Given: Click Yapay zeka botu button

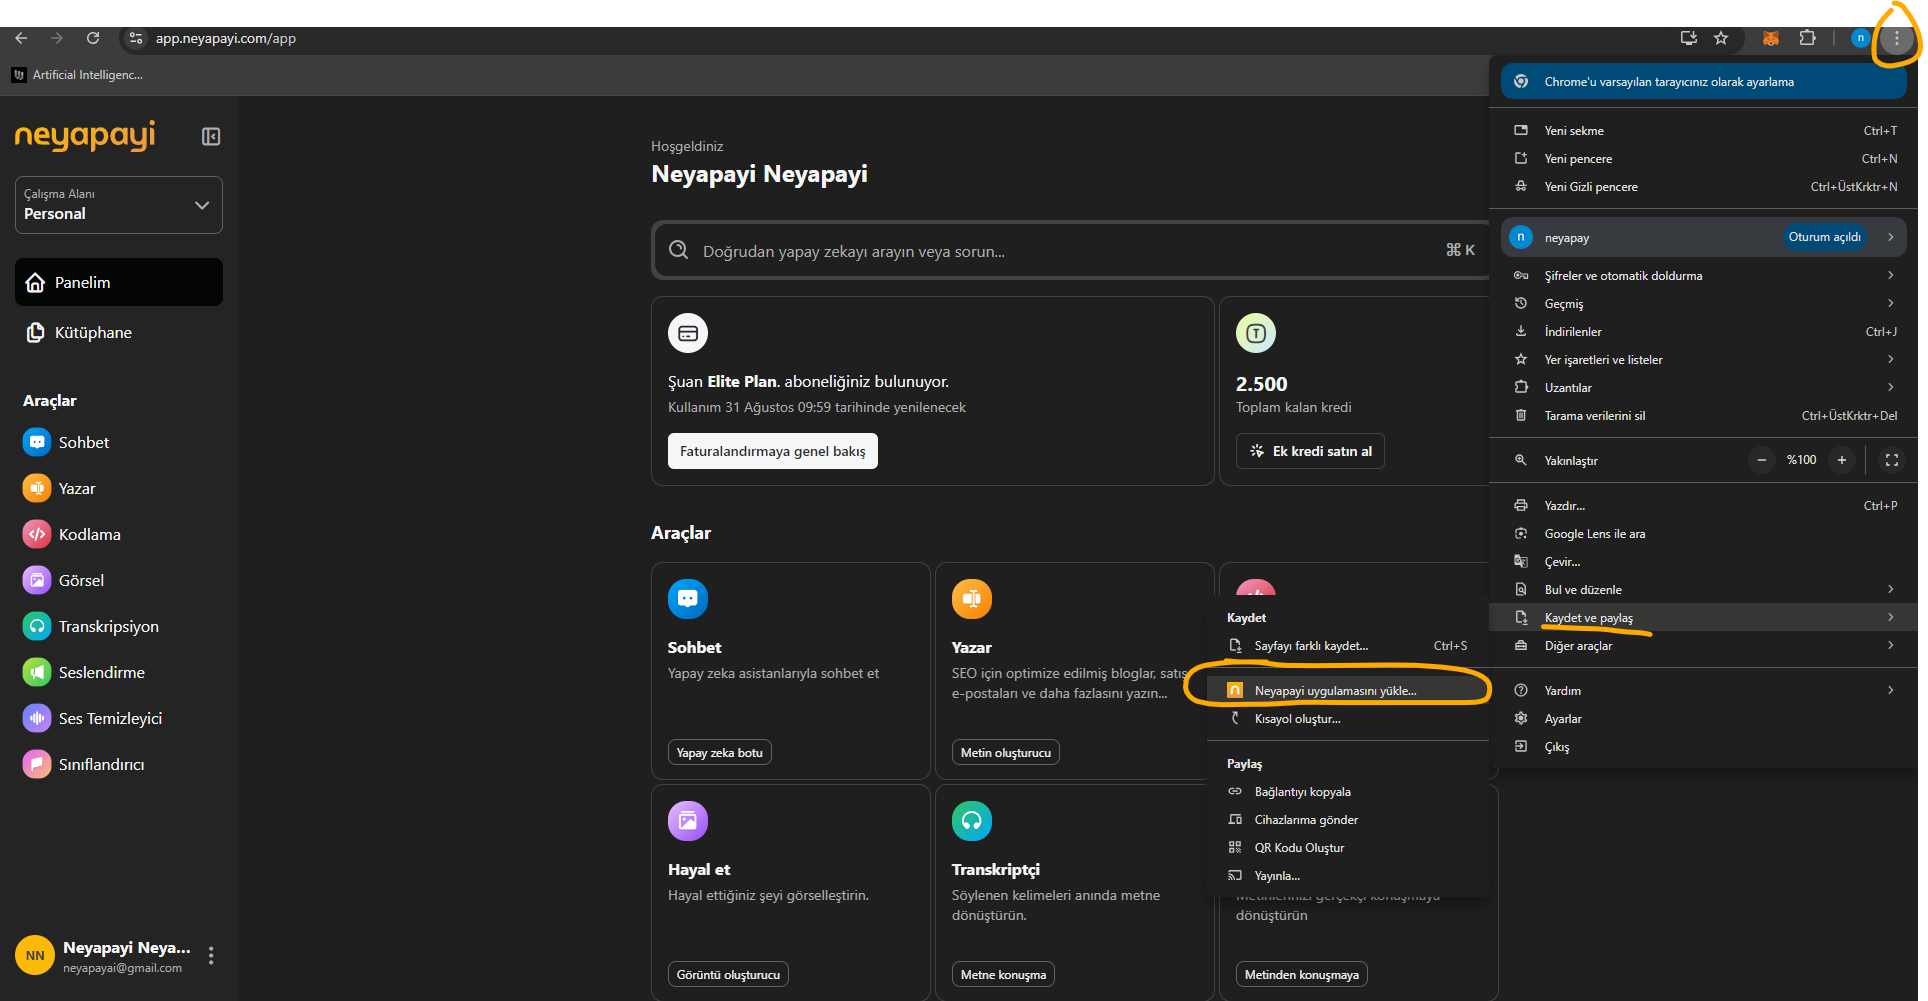Looking at the screenshot, I should (719, 752).
